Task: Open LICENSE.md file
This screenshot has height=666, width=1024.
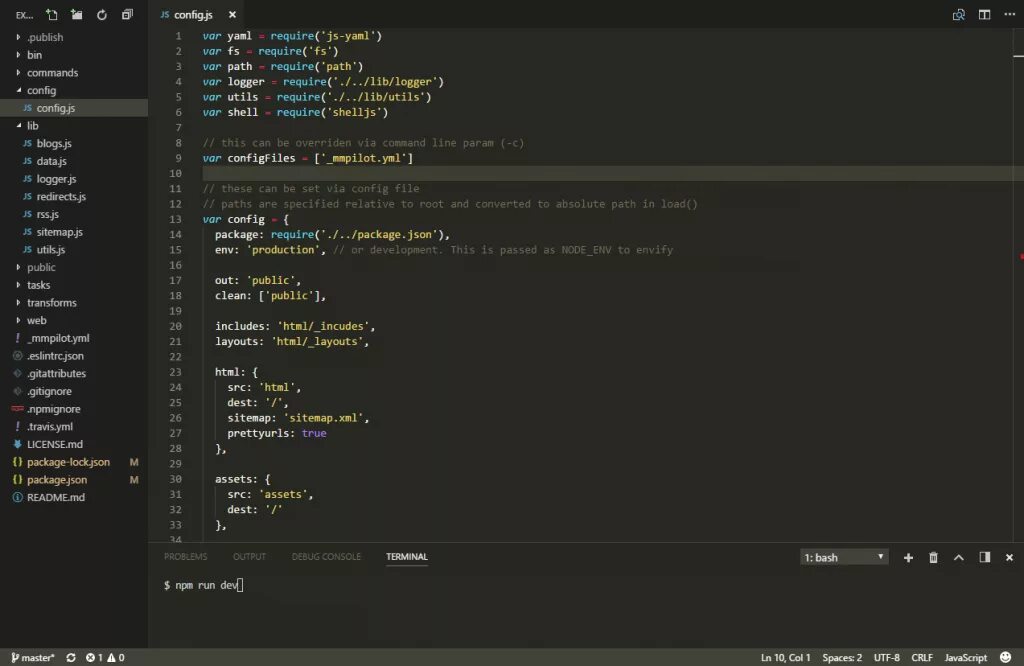Action: coord(74,444)
